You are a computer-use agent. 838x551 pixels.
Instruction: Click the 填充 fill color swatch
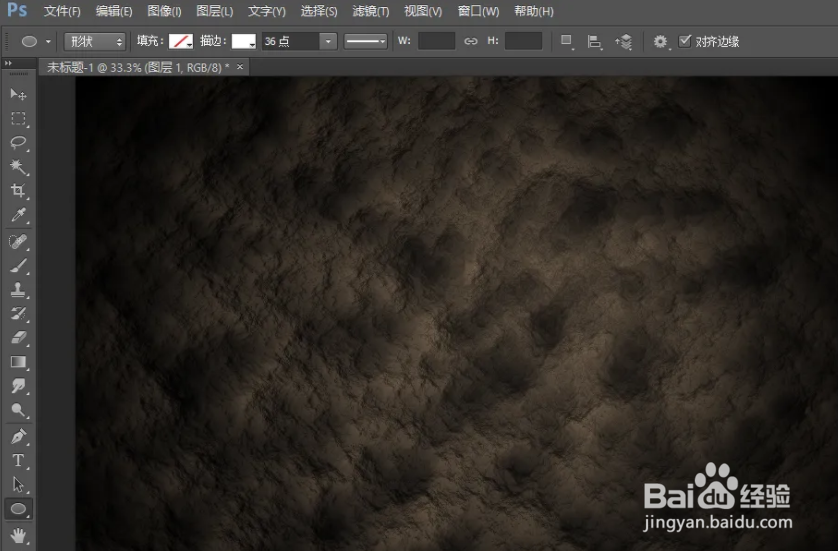(181, 41)
